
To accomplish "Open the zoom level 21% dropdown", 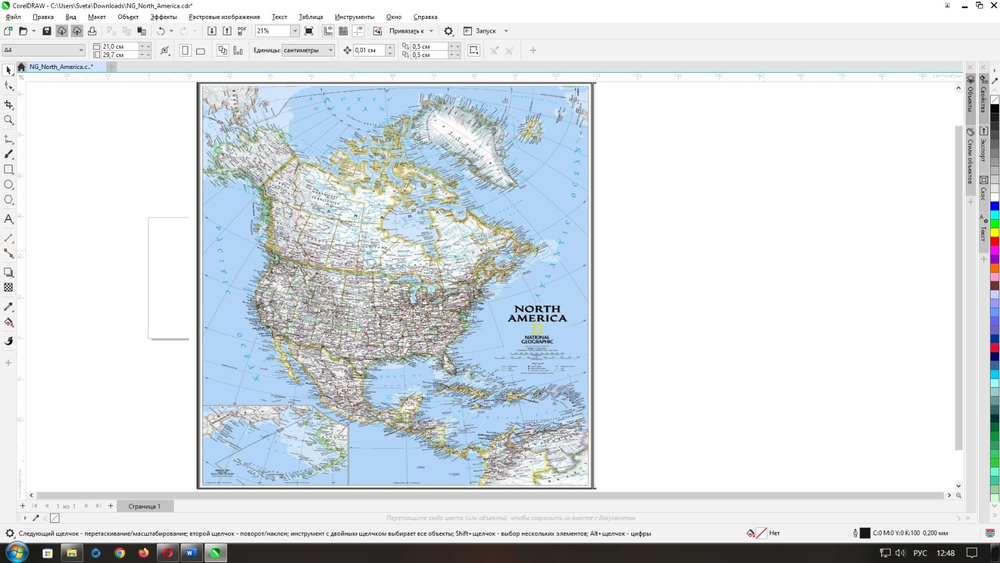I will point(295,31).
